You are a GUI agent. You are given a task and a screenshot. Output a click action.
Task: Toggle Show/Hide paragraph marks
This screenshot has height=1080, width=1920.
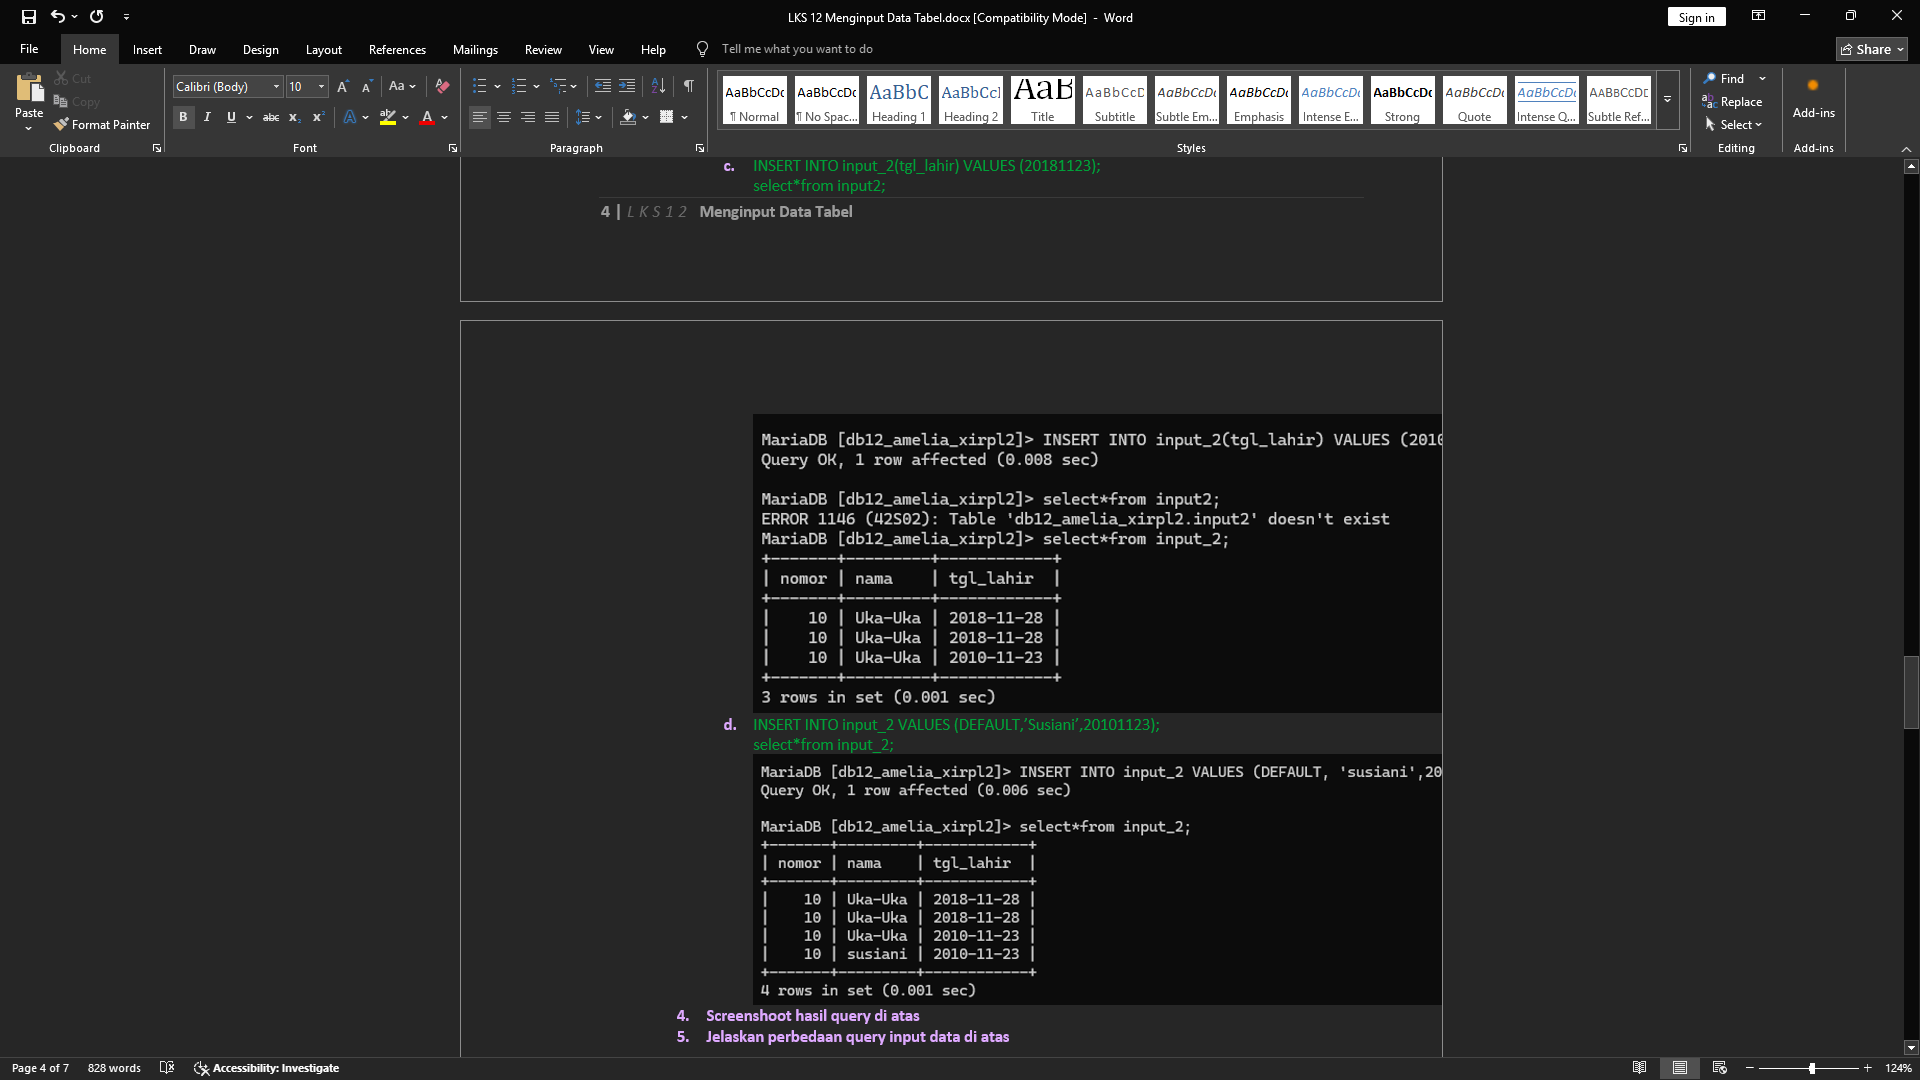[689, 87]
